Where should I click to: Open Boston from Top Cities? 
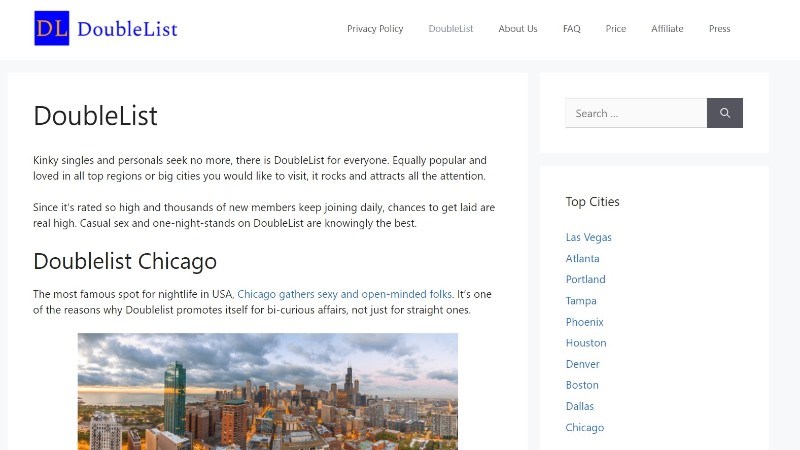tap(582, 385)
